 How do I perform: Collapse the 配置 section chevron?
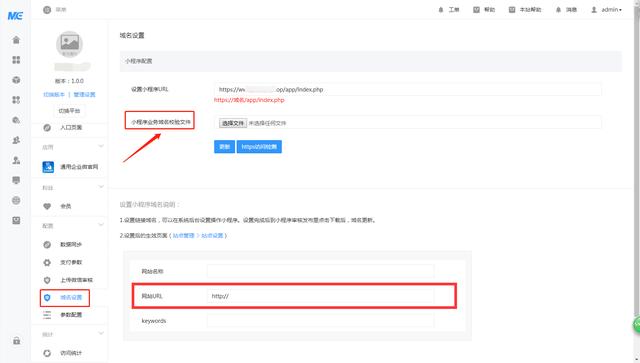(101, 225)
